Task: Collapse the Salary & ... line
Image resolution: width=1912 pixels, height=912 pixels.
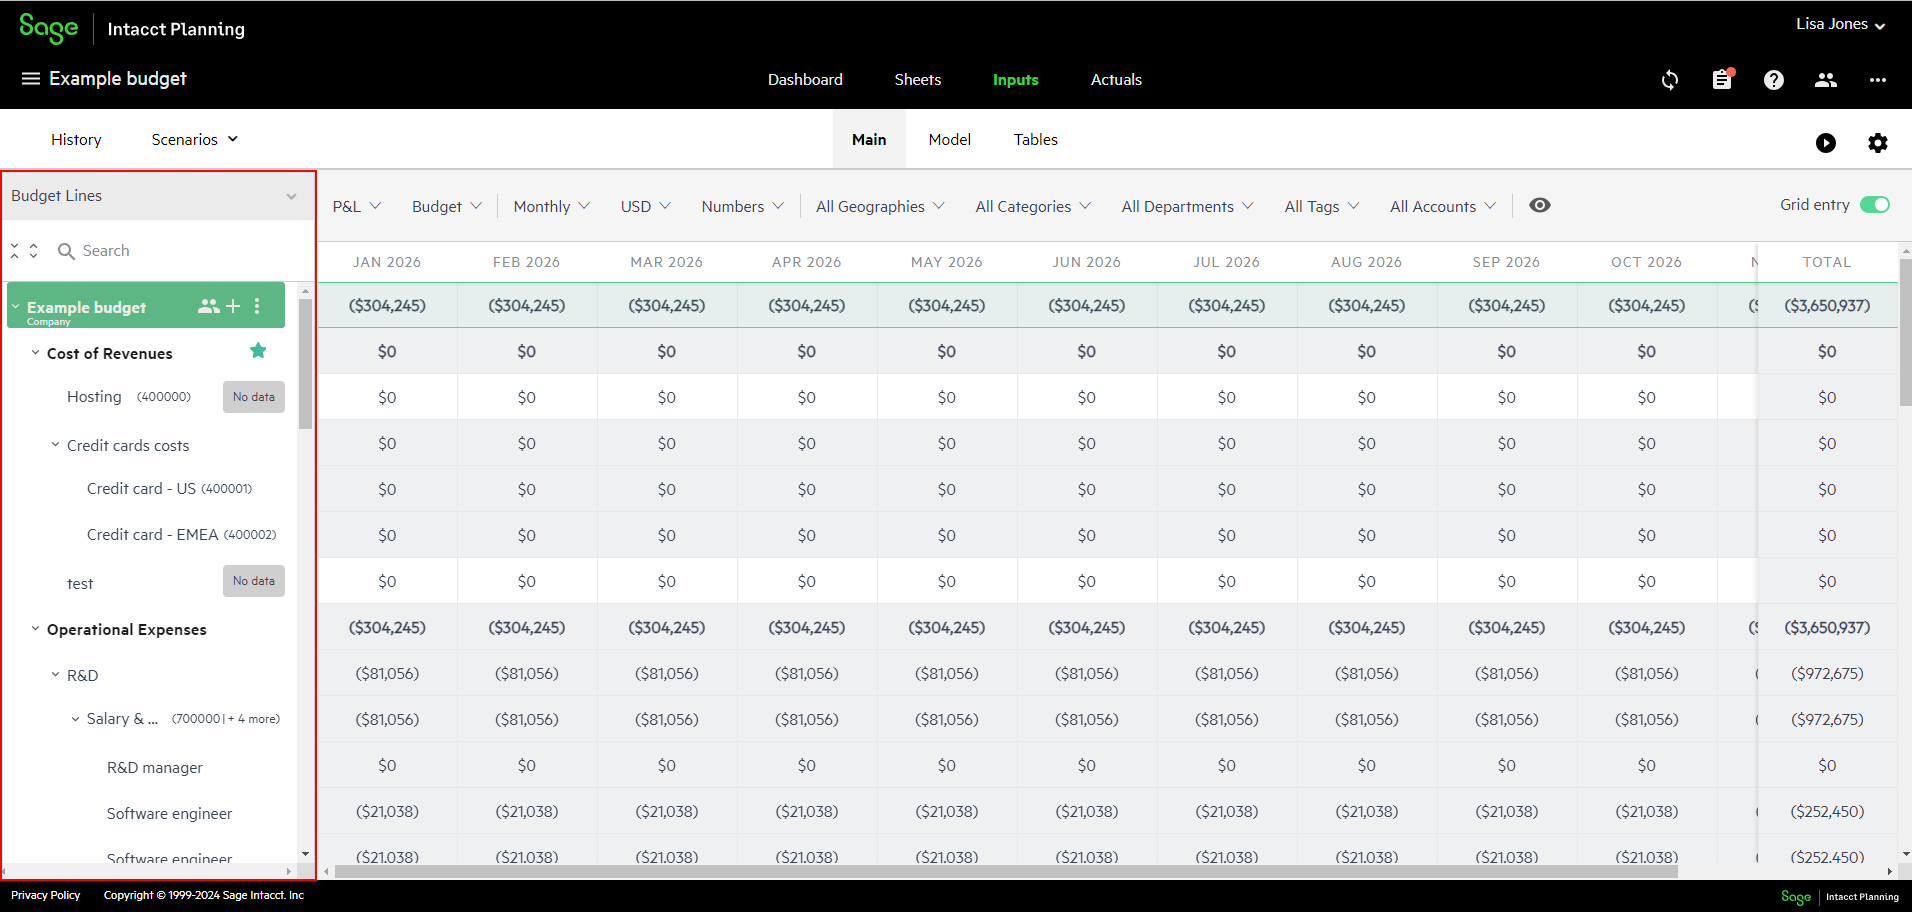Action: point(75,719)
